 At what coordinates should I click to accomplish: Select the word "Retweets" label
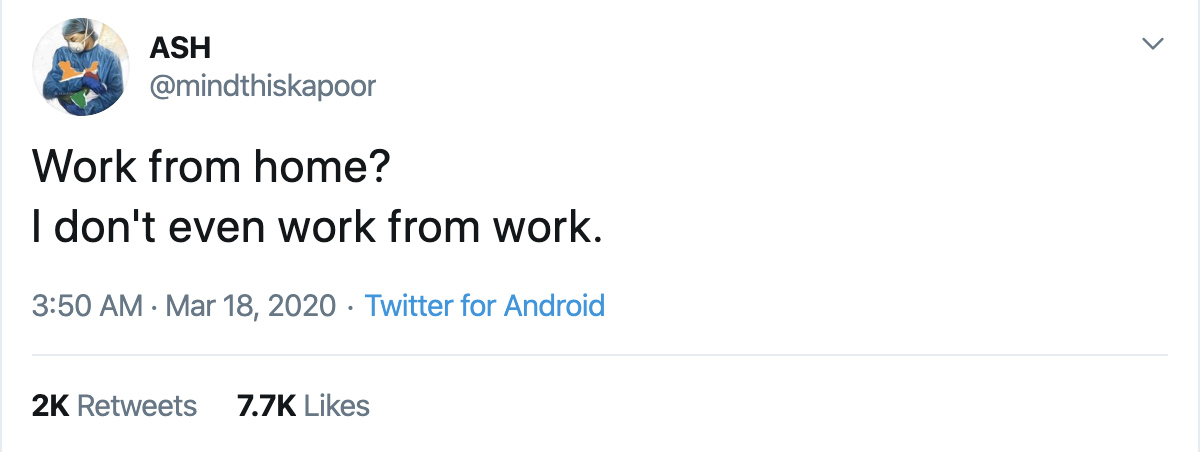coord(137,405)
